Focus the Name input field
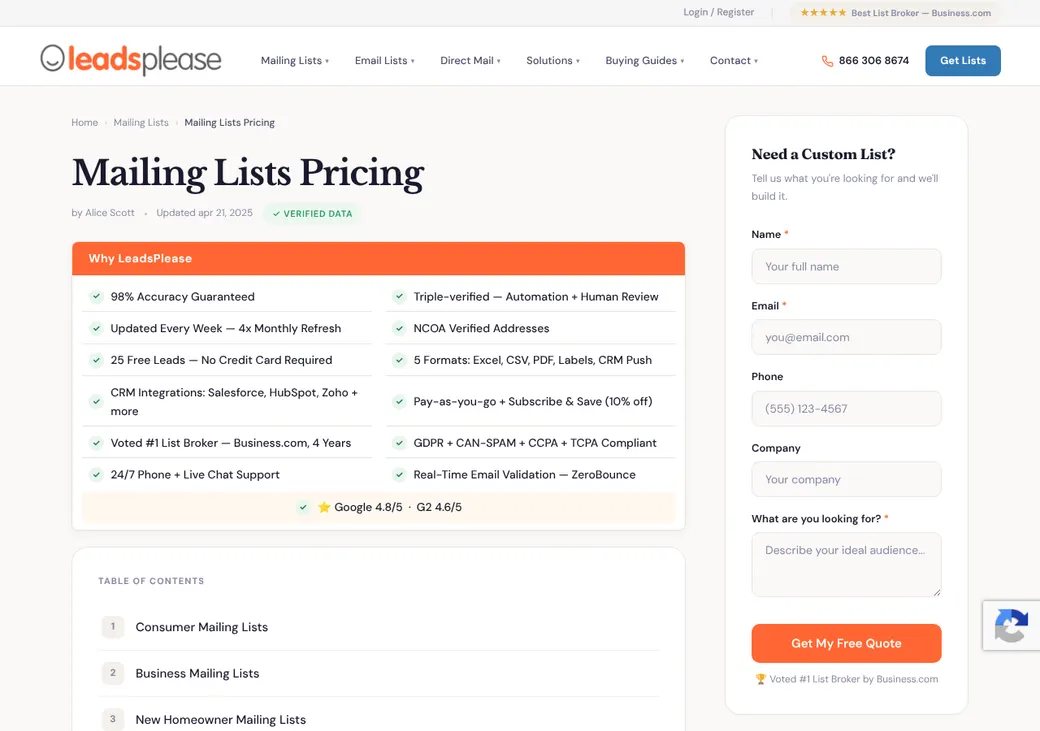 click(x=846, y=266)
